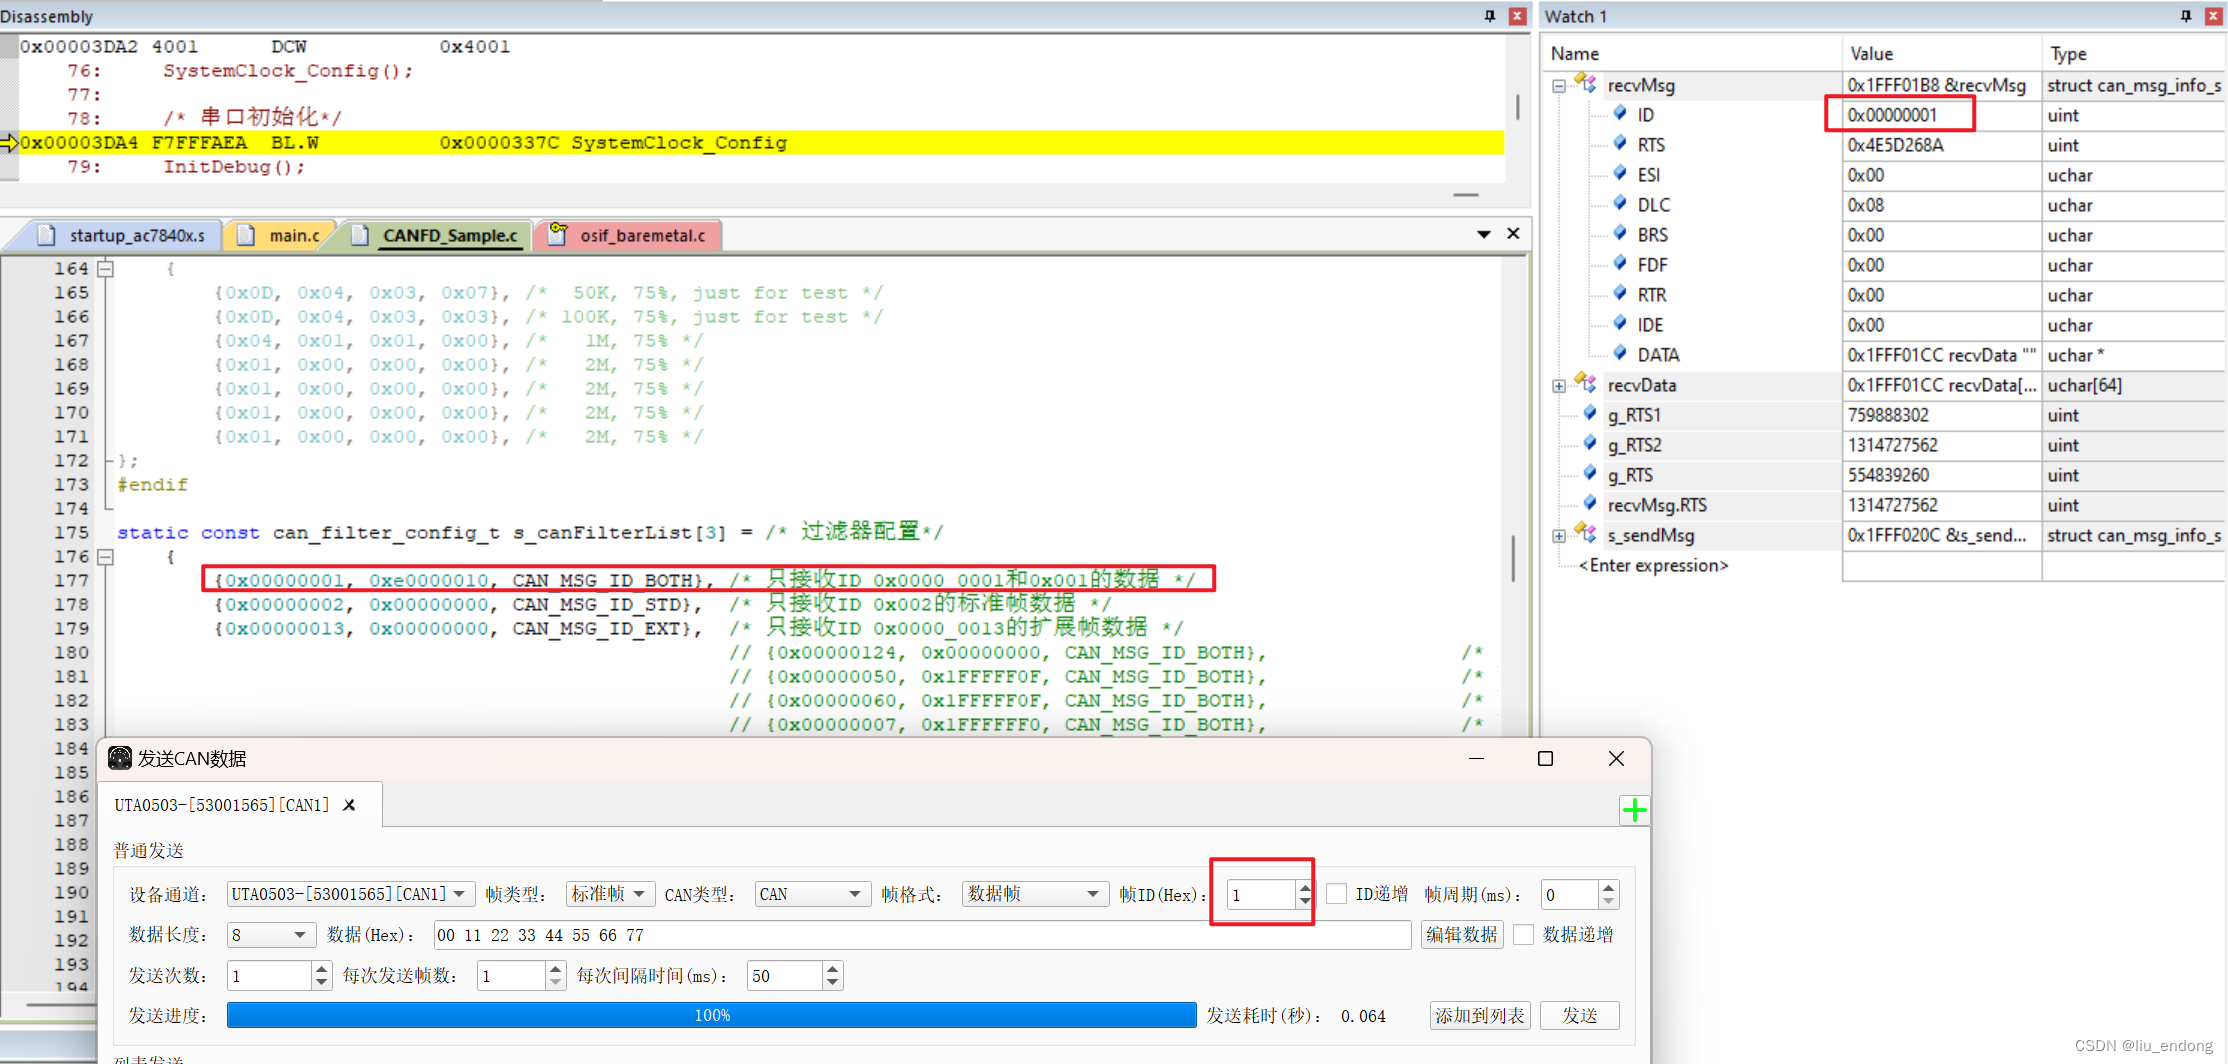2228x1064 pixels.
Task: Click the 发送进度 progress bar
Action: pyautogui.click(x=711, y=1015)
